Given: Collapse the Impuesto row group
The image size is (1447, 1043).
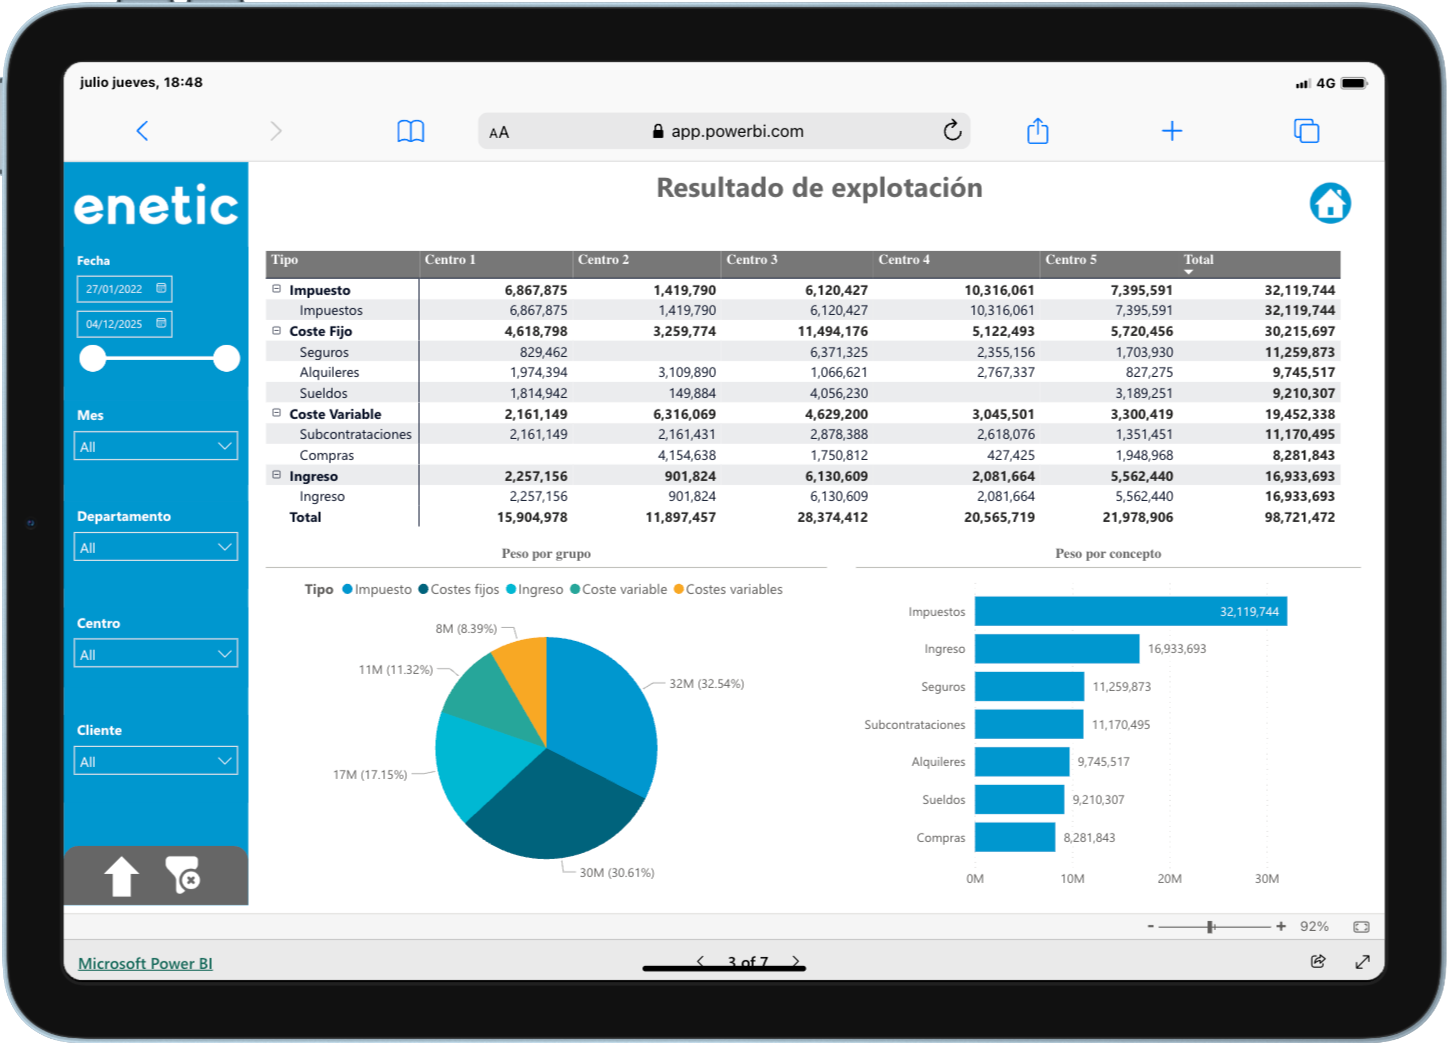Looking at the screenshot, I should click(x=277, y=289).
